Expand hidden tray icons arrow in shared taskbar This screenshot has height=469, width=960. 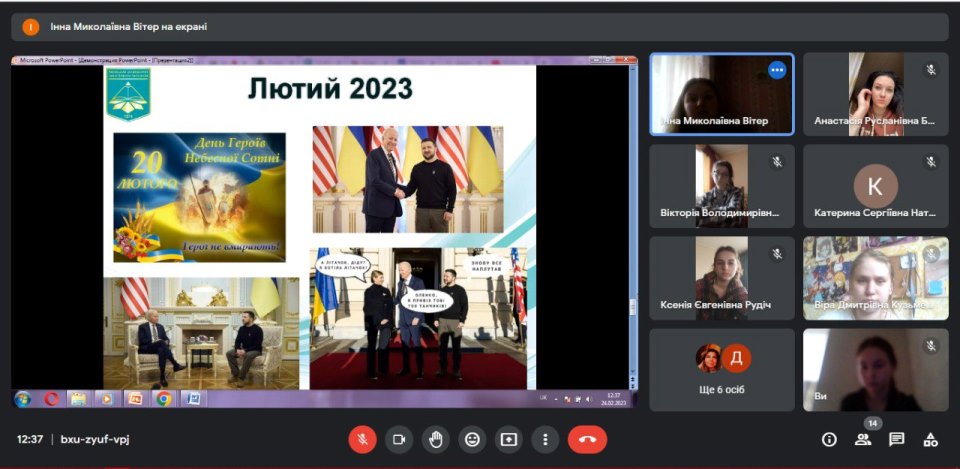(x=556, y=399)
